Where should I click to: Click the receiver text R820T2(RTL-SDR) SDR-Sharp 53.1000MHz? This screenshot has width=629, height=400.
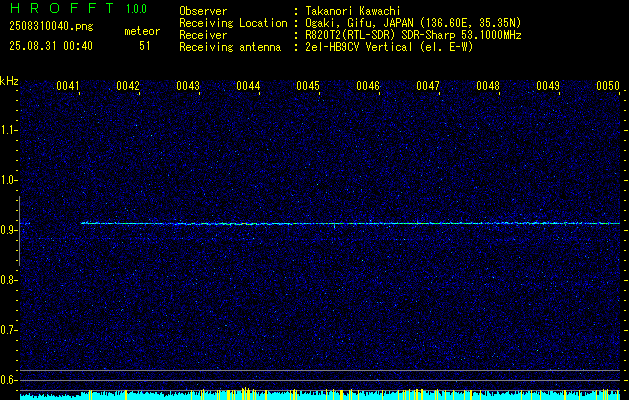pyautogui.click(x=413, y=35)
